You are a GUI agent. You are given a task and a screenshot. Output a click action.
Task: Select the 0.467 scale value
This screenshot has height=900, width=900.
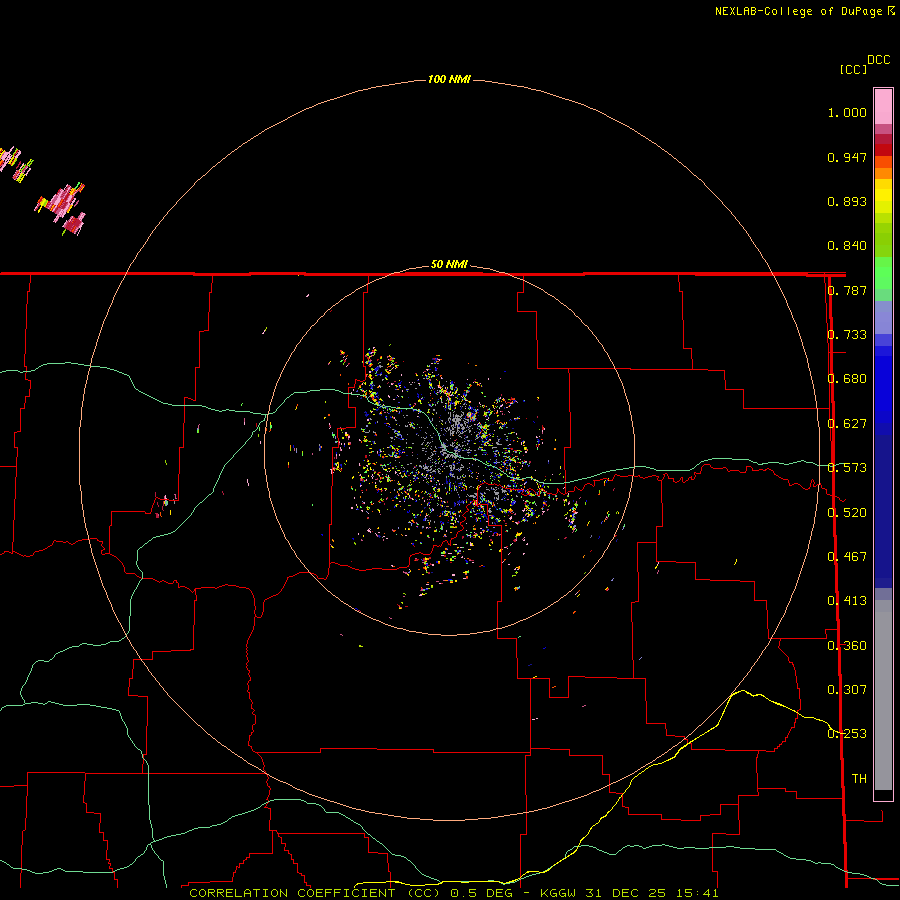[847, 557]
